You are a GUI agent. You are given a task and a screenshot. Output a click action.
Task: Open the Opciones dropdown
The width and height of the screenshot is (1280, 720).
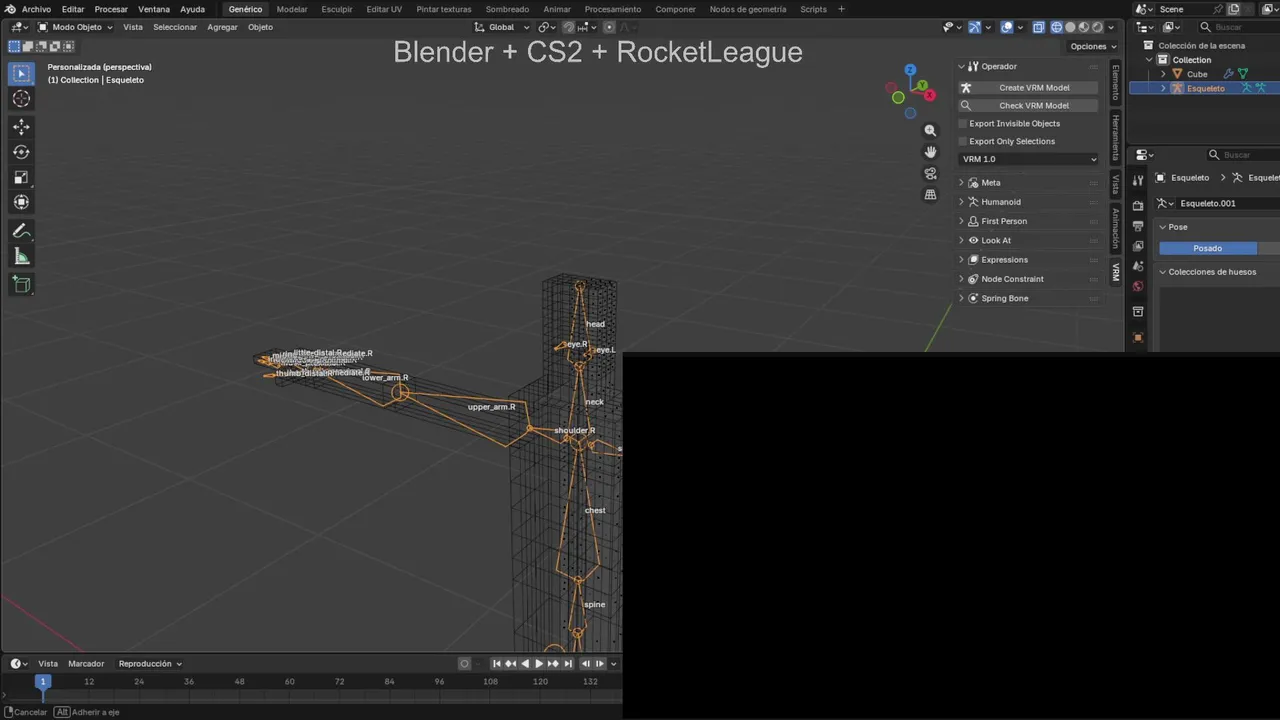[1093, 46]
